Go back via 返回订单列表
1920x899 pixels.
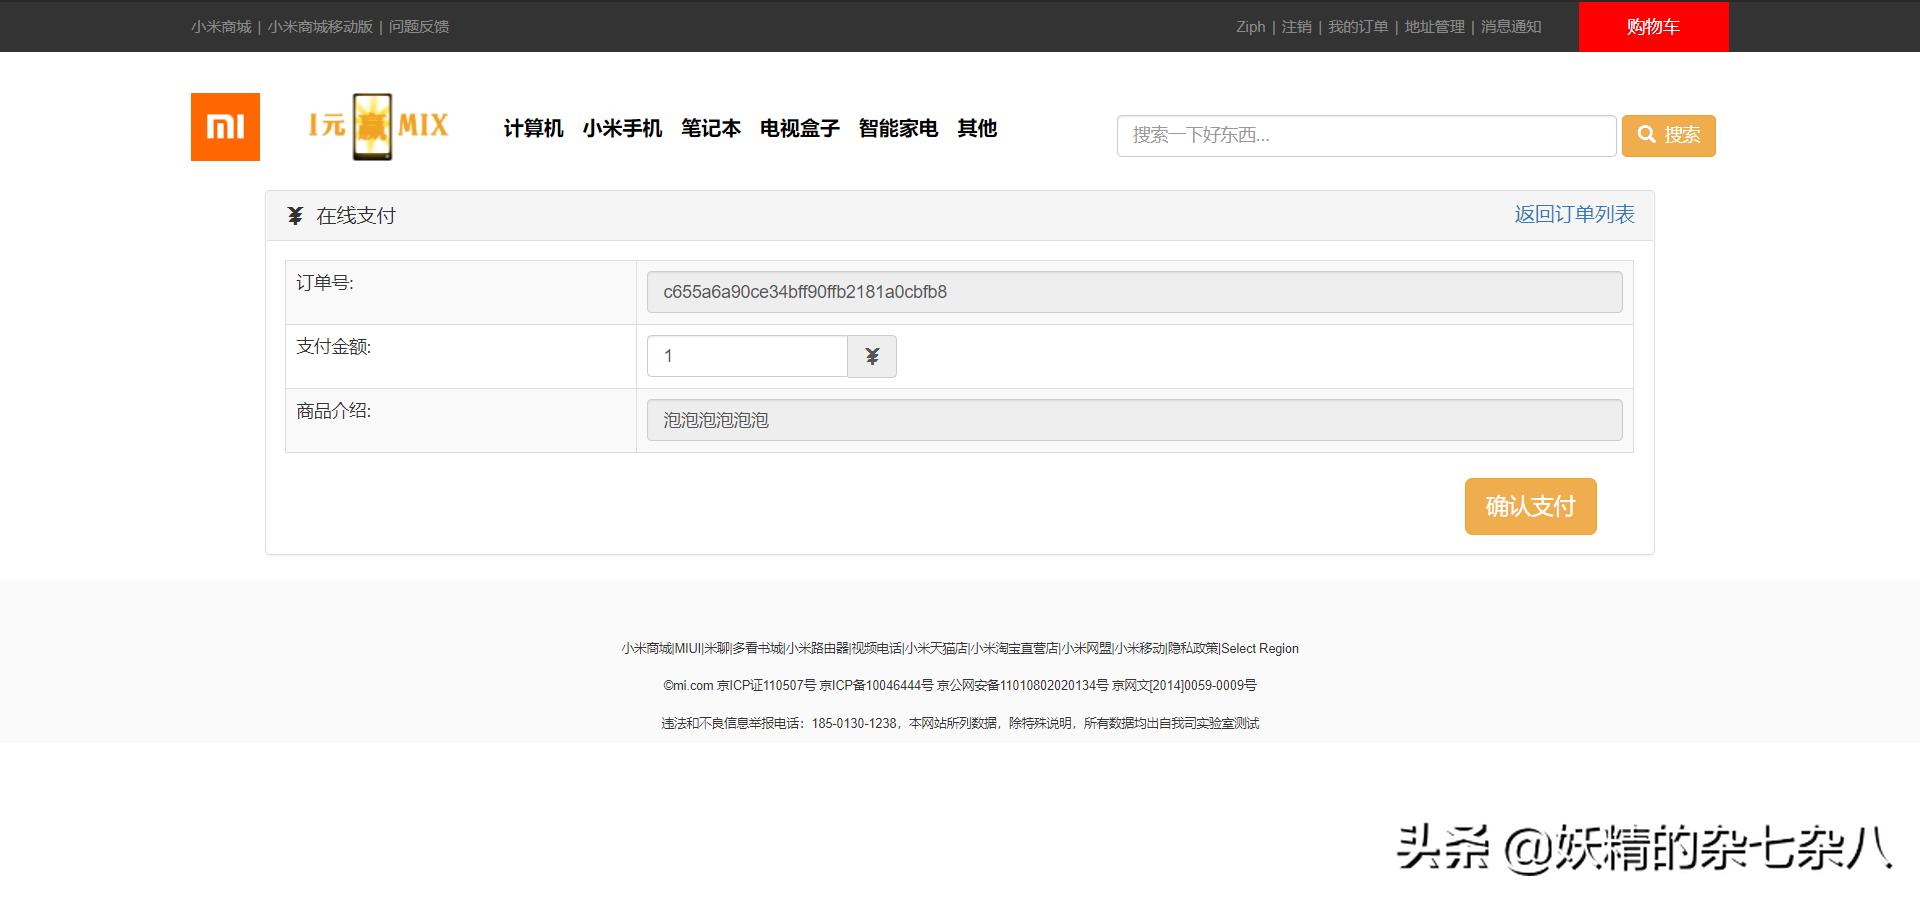[1574, 214]
